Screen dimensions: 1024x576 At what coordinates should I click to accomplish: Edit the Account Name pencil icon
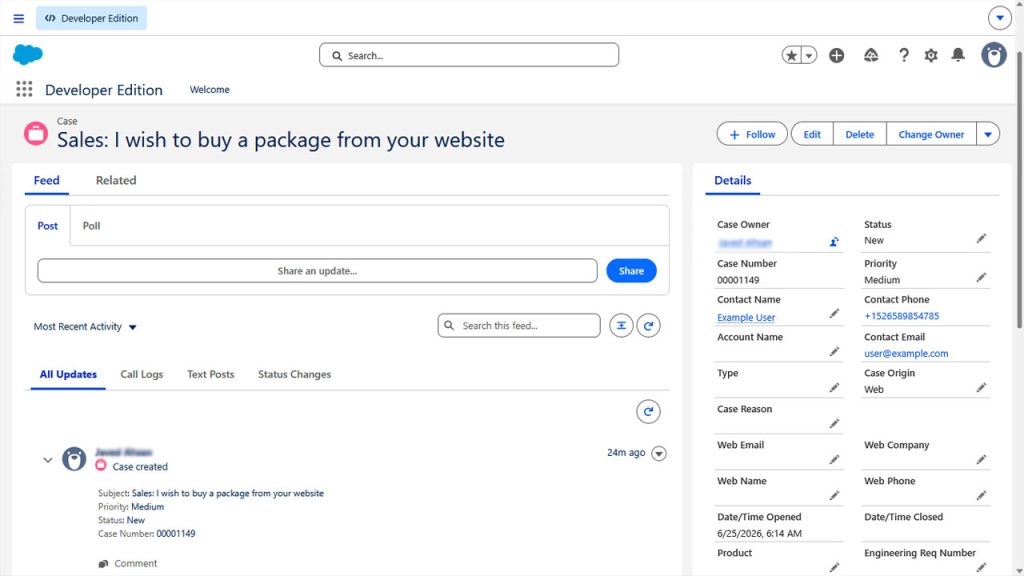(x=834, y=352)
